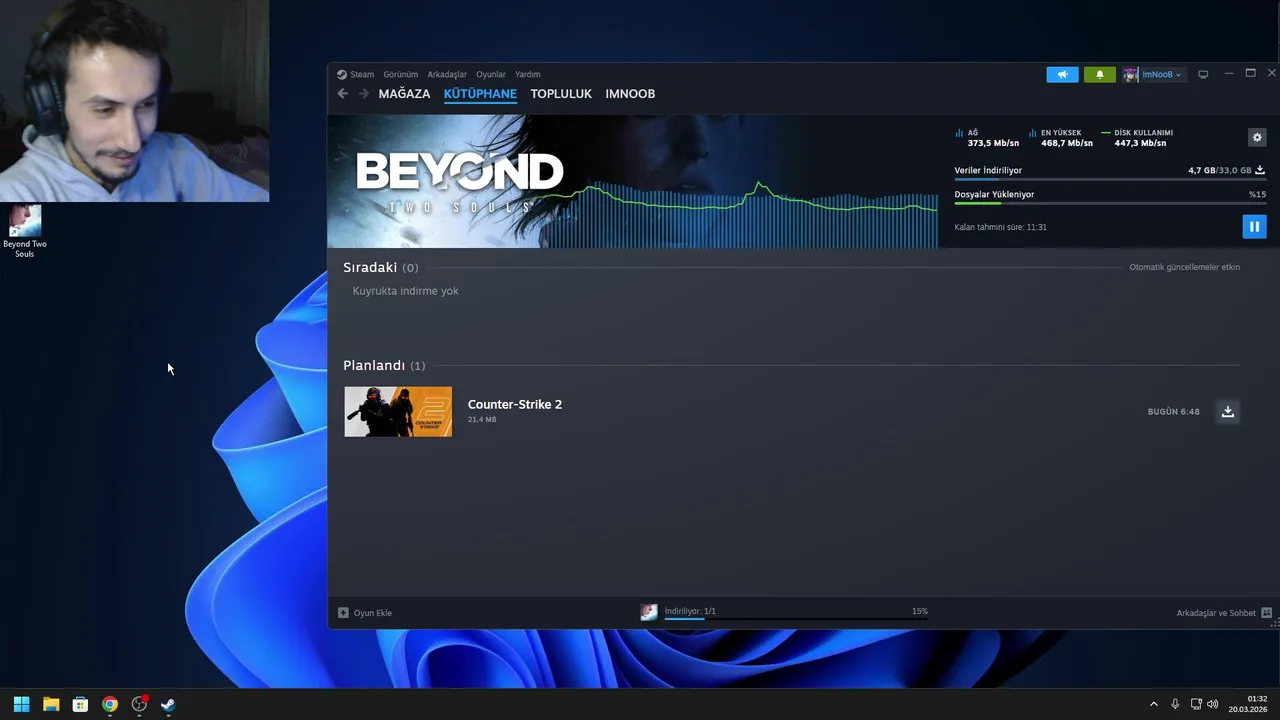Open Arkadaşlar ve Sohbet
The image size is (1280, 720).
(1216, 612)
